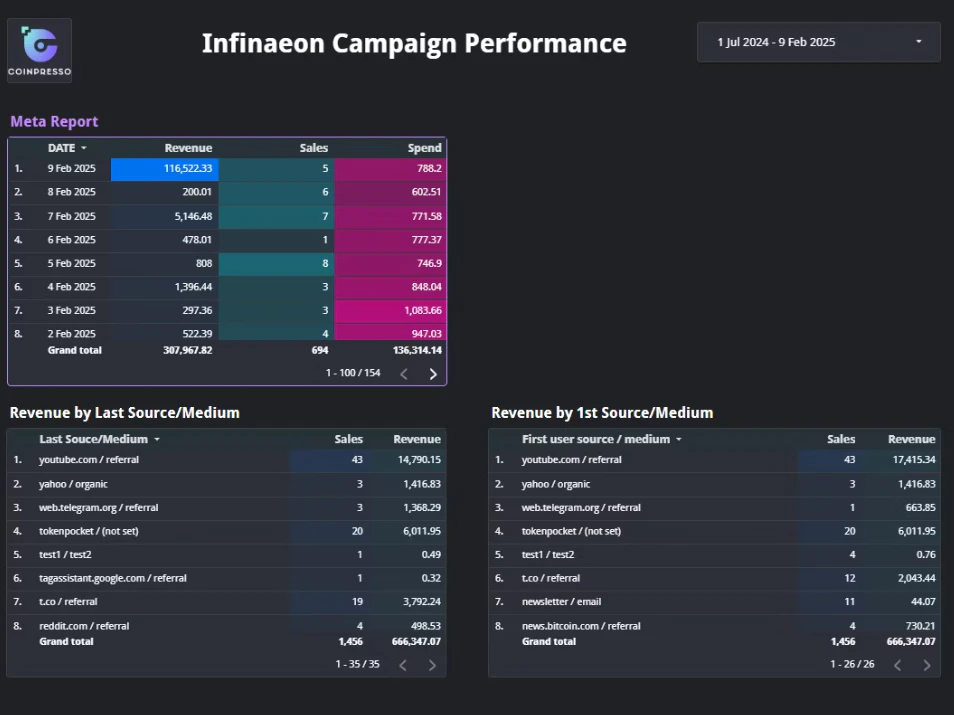Sort Meta Report by Revenue column header
This screenshot has width=954, height=715.
[188, 148]
